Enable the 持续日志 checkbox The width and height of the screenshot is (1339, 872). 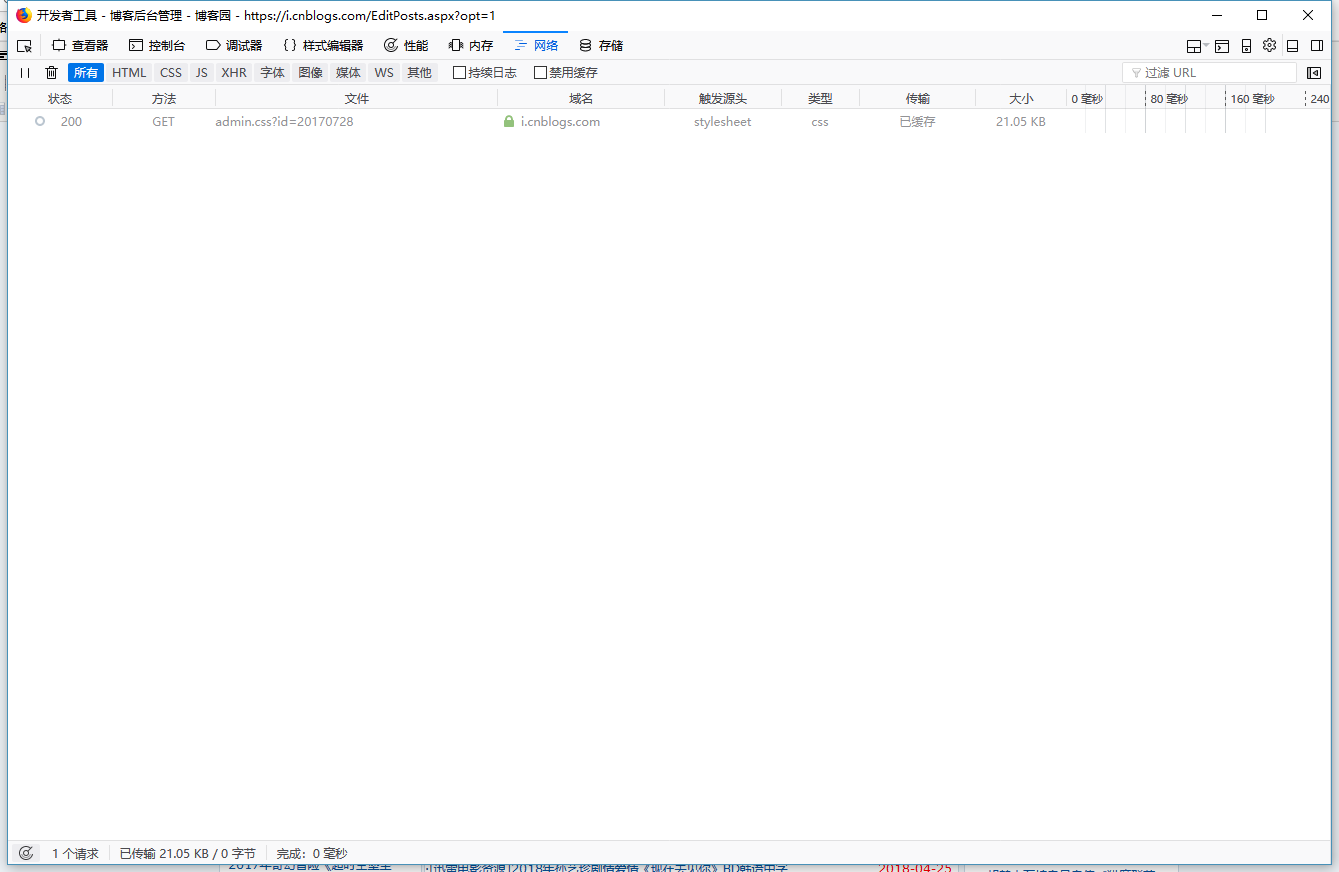tap(460, 73)
